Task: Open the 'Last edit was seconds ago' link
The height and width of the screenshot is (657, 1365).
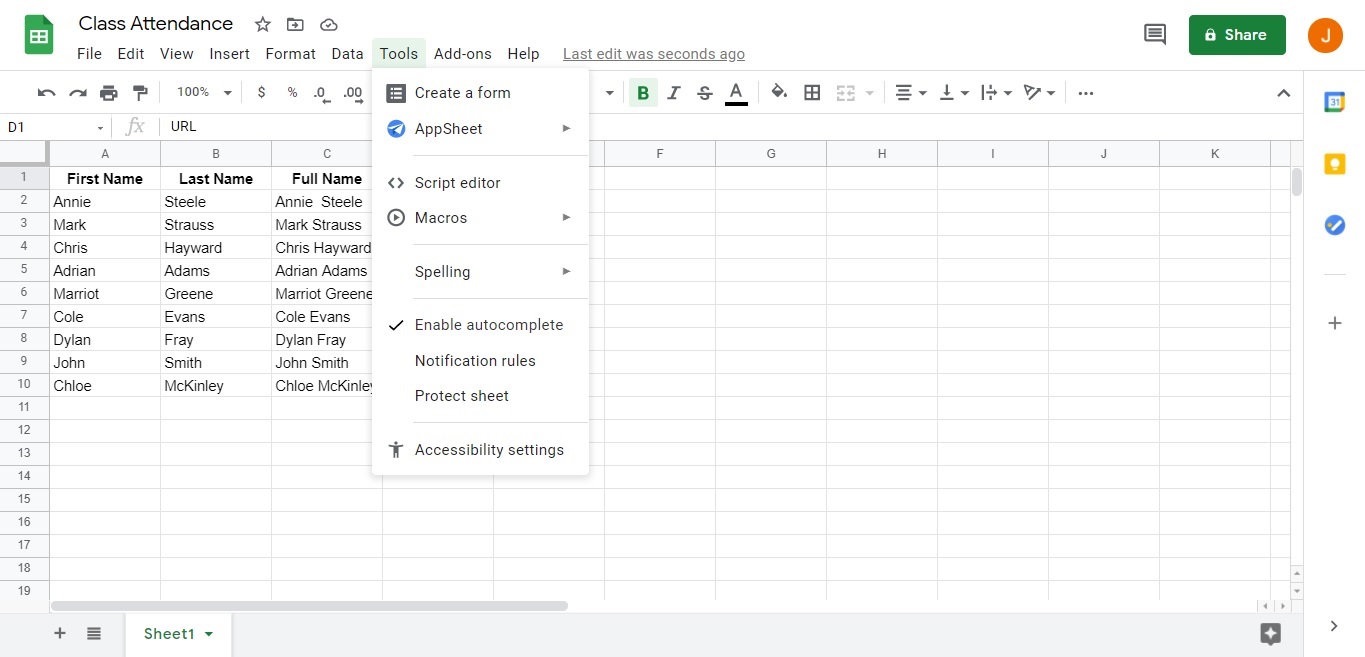Action: (653, 54)
